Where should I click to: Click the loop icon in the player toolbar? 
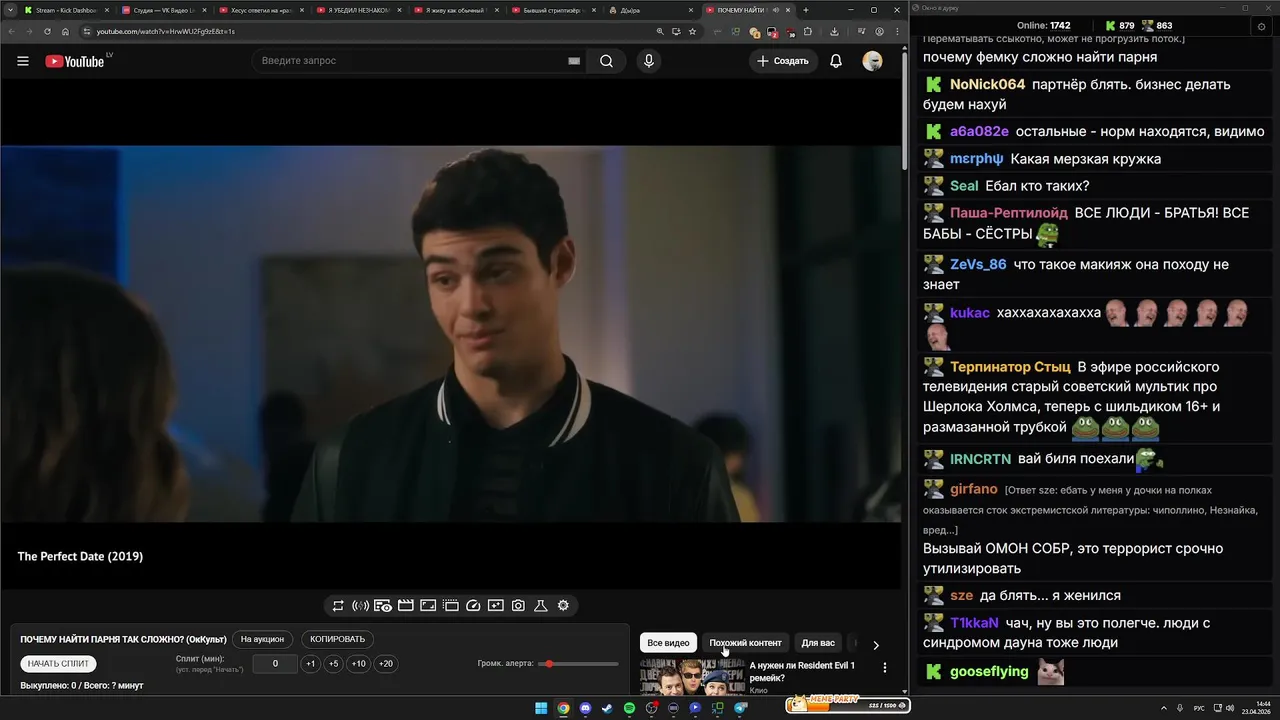(338, 606)
